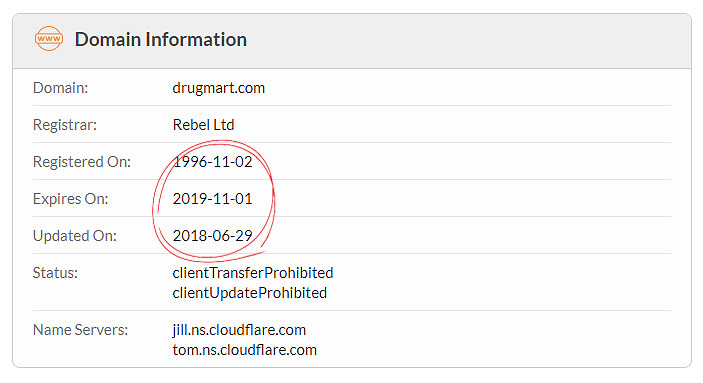
Task: Click the expiry date 2019-11-01
Action: pyautogui.click(x=213, y=199)
